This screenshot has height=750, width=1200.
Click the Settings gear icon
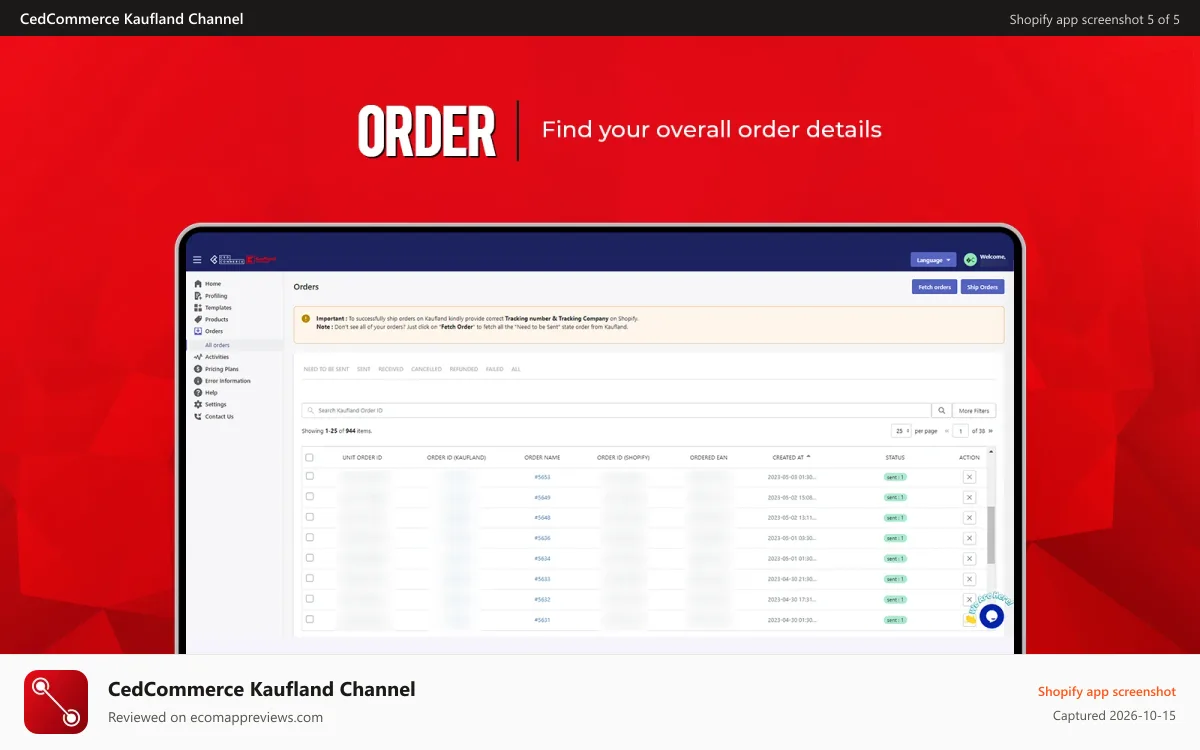(x=198, y=405)
